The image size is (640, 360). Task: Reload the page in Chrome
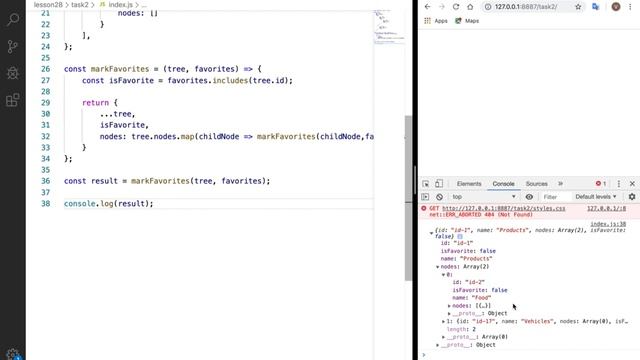pos(456,7)
